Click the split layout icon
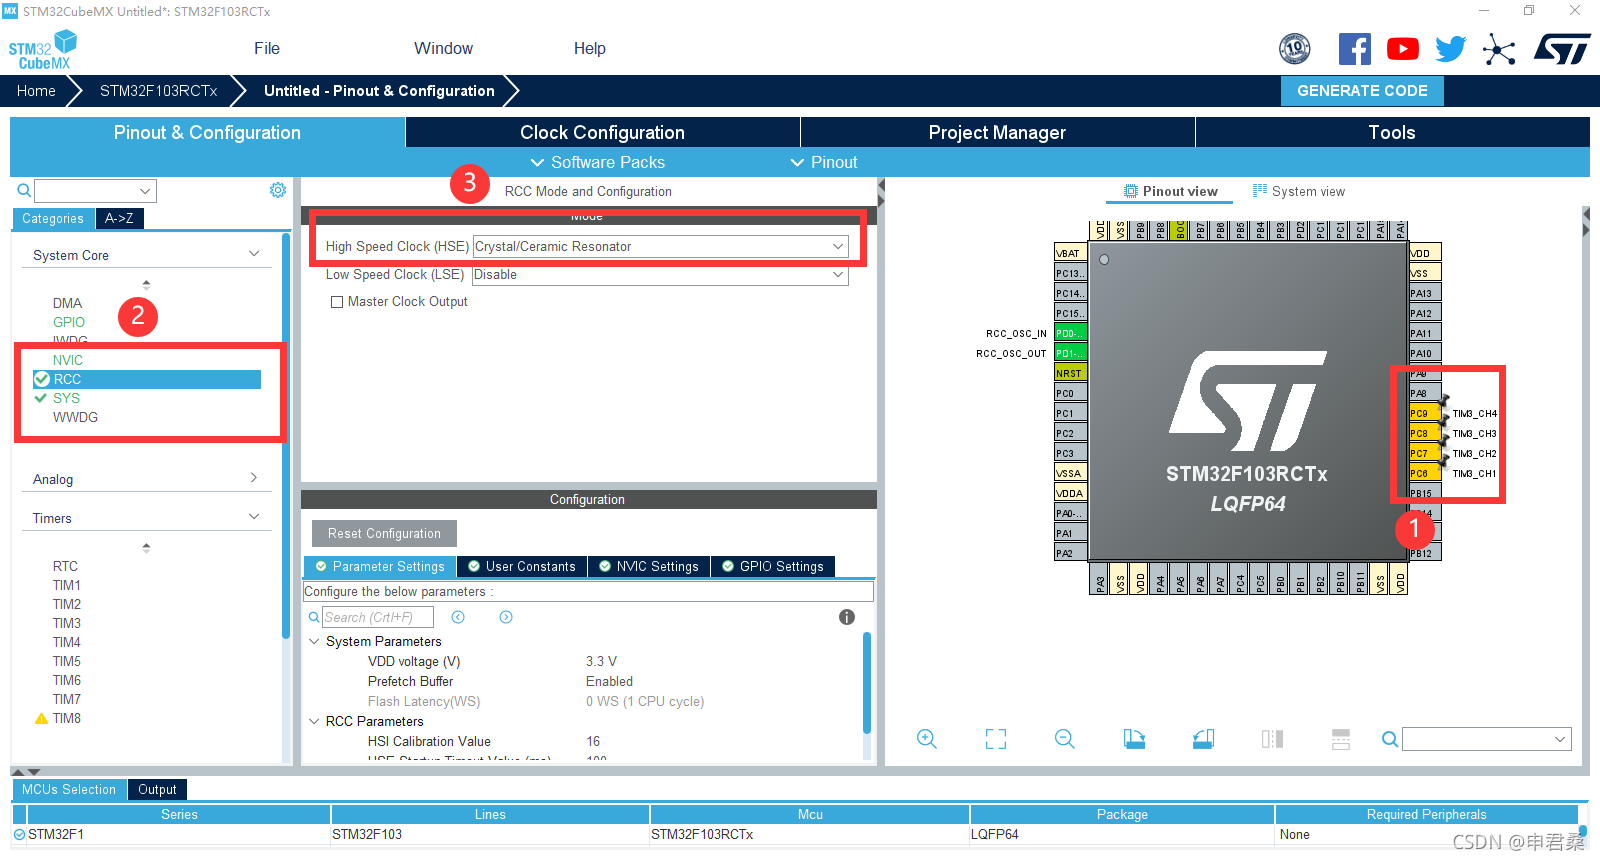The image size is (1600, 860). coord(1341,739)
